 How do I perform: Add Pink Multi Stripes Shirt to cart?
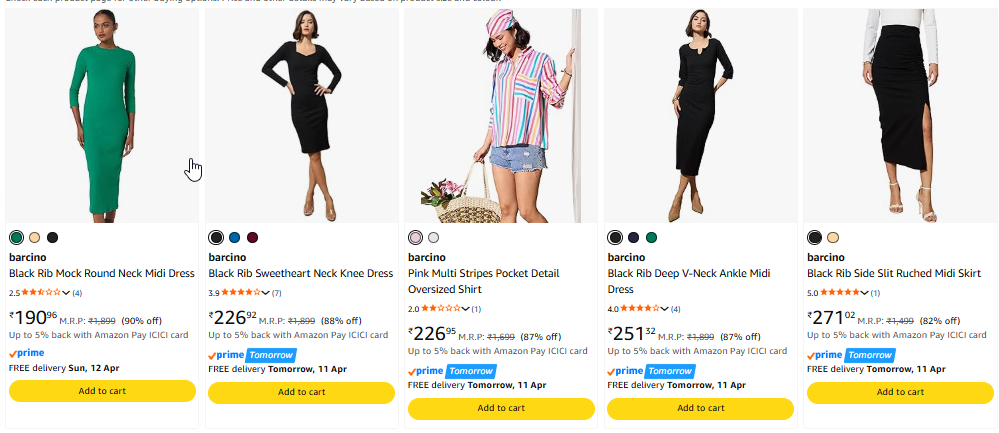[x=501, y=408]
